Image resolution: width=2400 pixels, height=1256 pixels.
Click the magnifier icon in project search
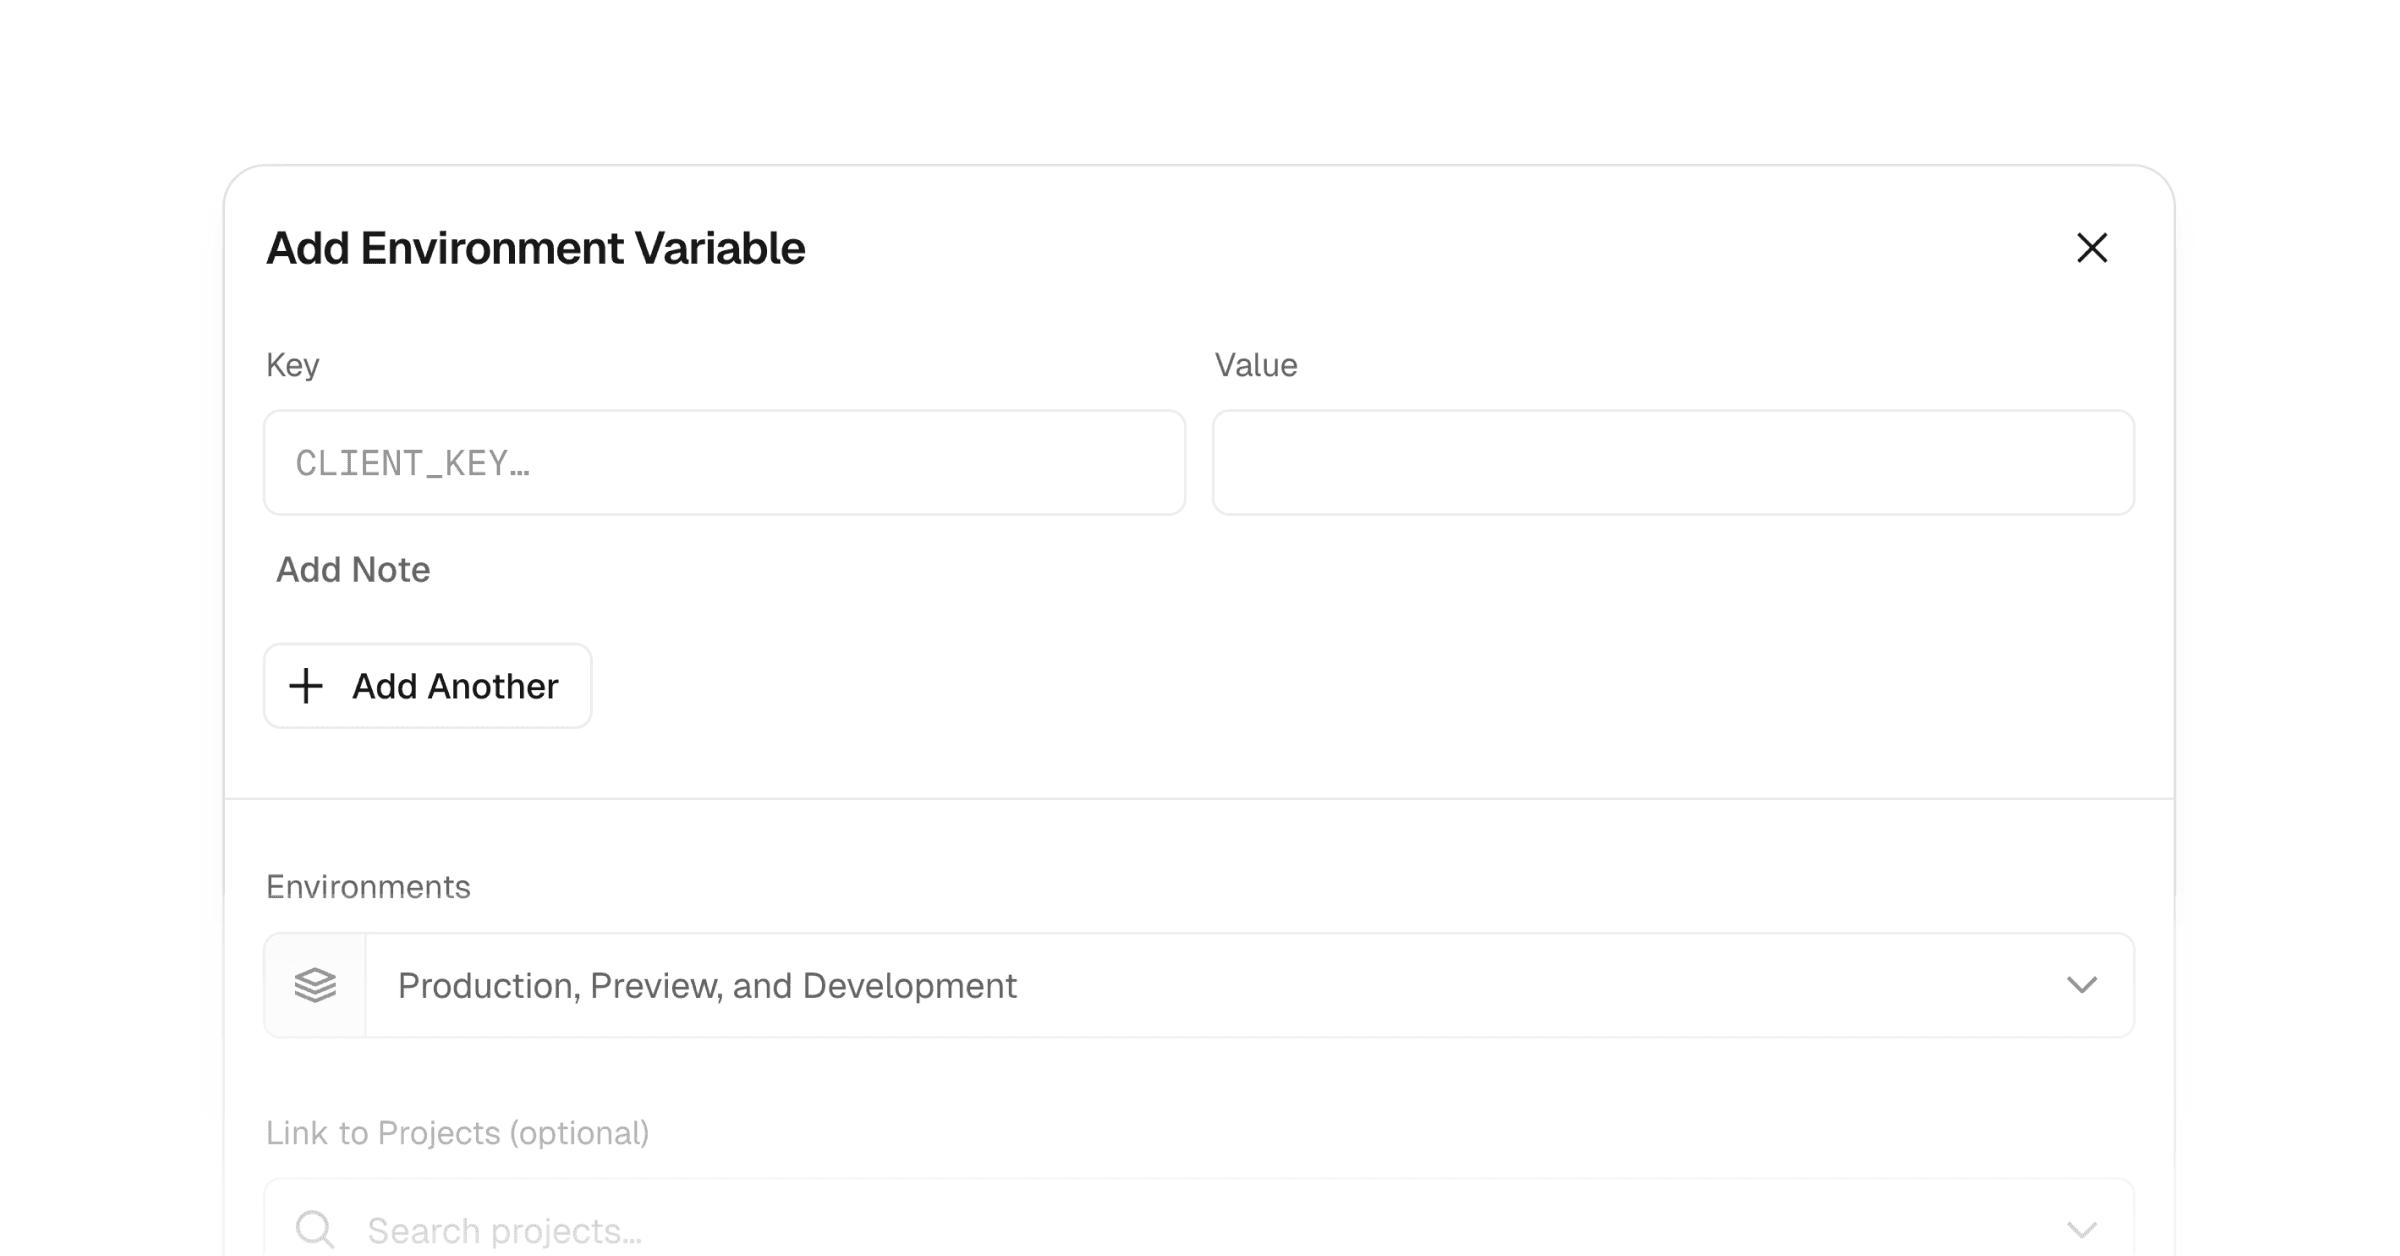[x=315, y=1229]
